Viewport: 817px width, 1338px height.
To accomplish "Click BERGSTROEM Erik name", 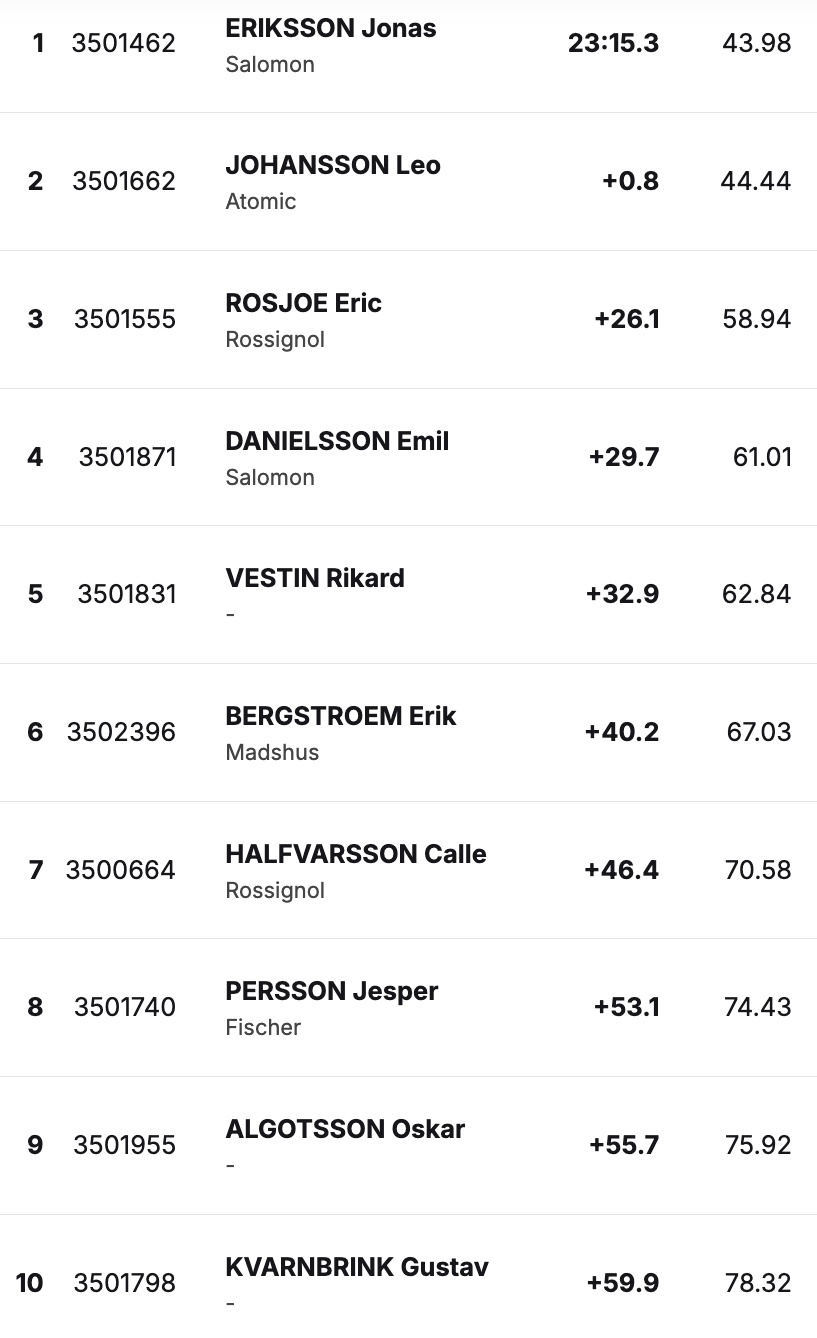I will coord(341,716).
